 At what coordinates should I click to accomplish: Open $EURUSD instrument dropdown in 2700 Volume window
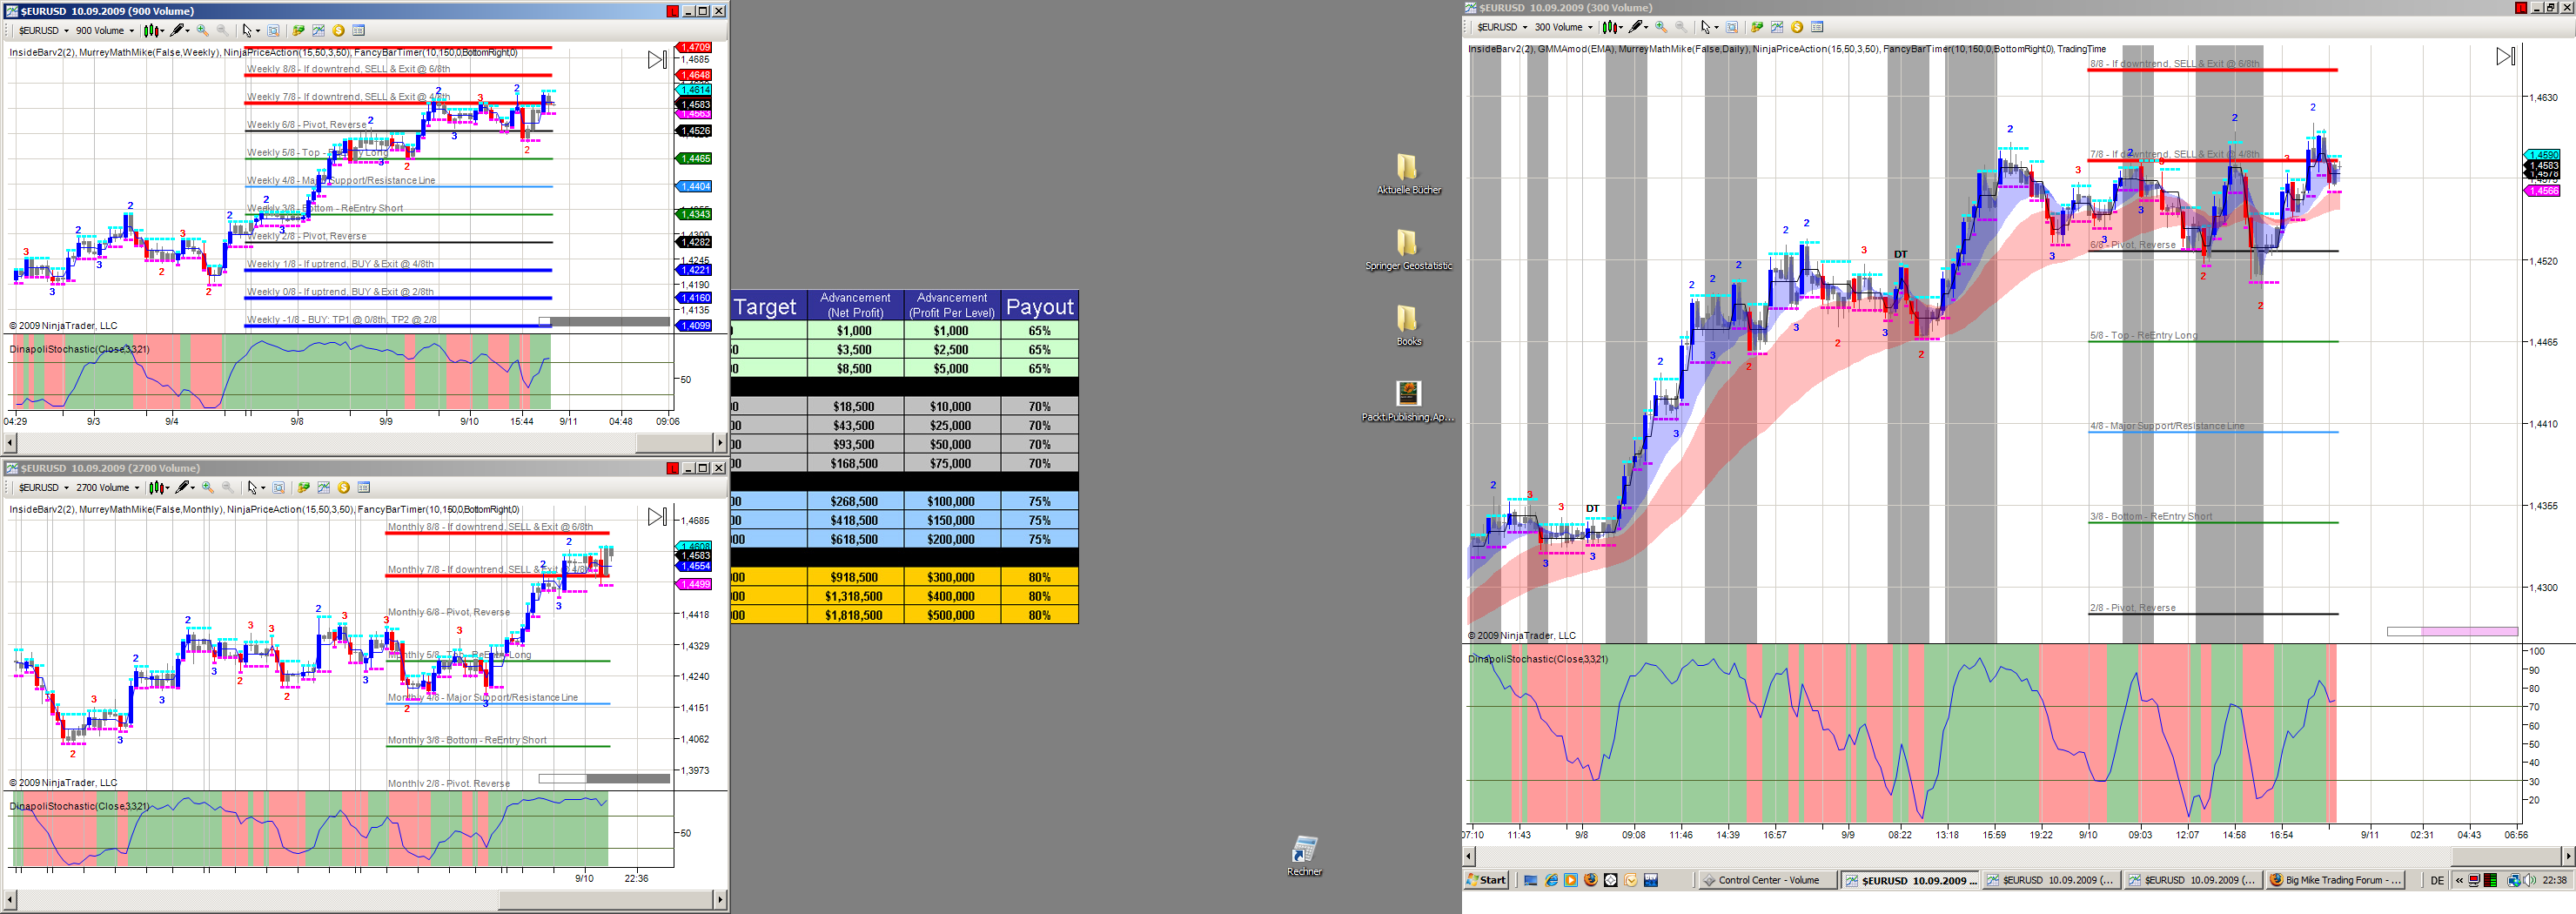44,488
